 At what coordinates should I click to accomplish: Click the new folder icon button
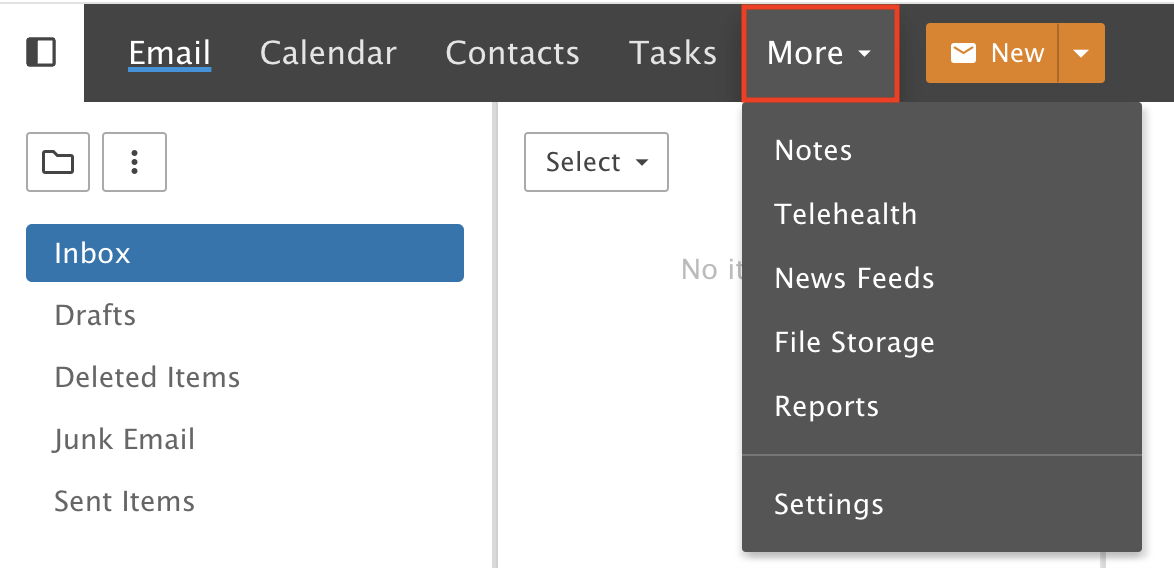[58, 162]
